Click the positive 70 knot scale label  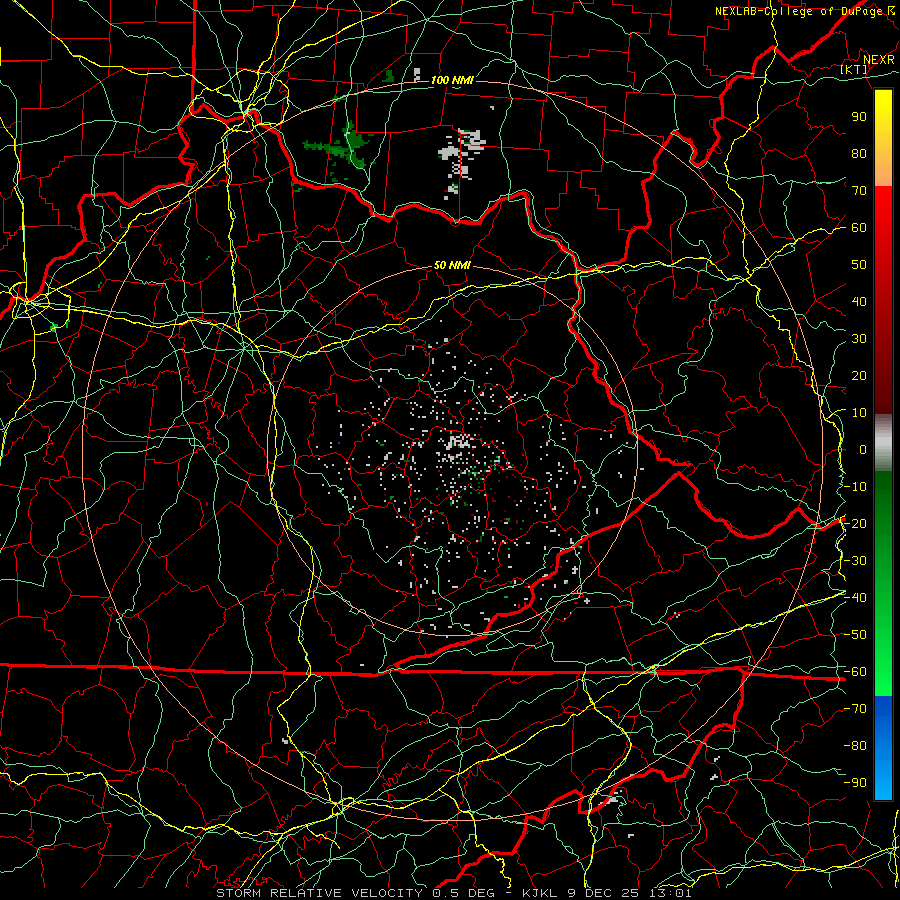click(x=859, y=191)
